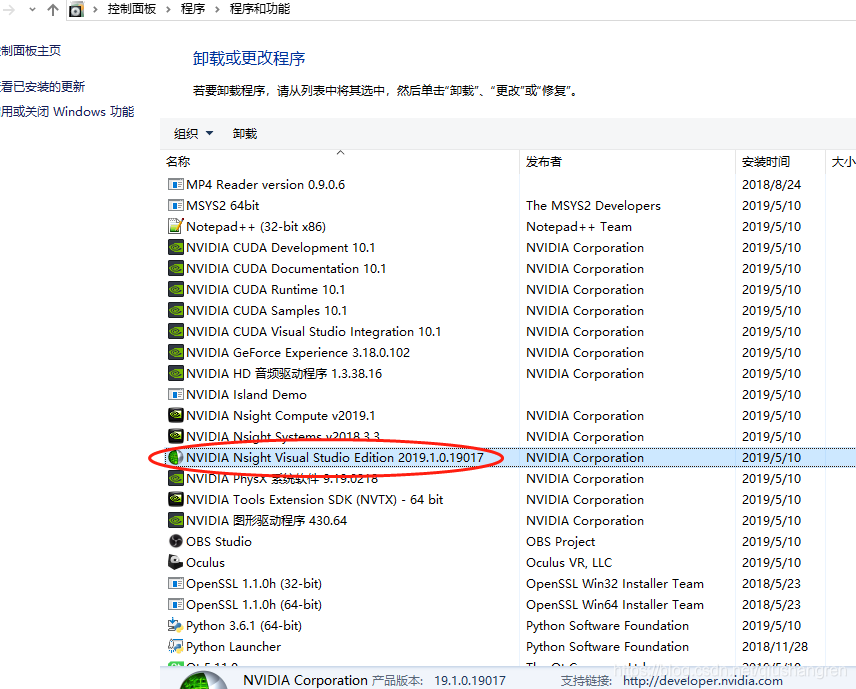
Task: Select NVIDIA Nsight Compute v2019.1 entry
Action: point(281,415)
